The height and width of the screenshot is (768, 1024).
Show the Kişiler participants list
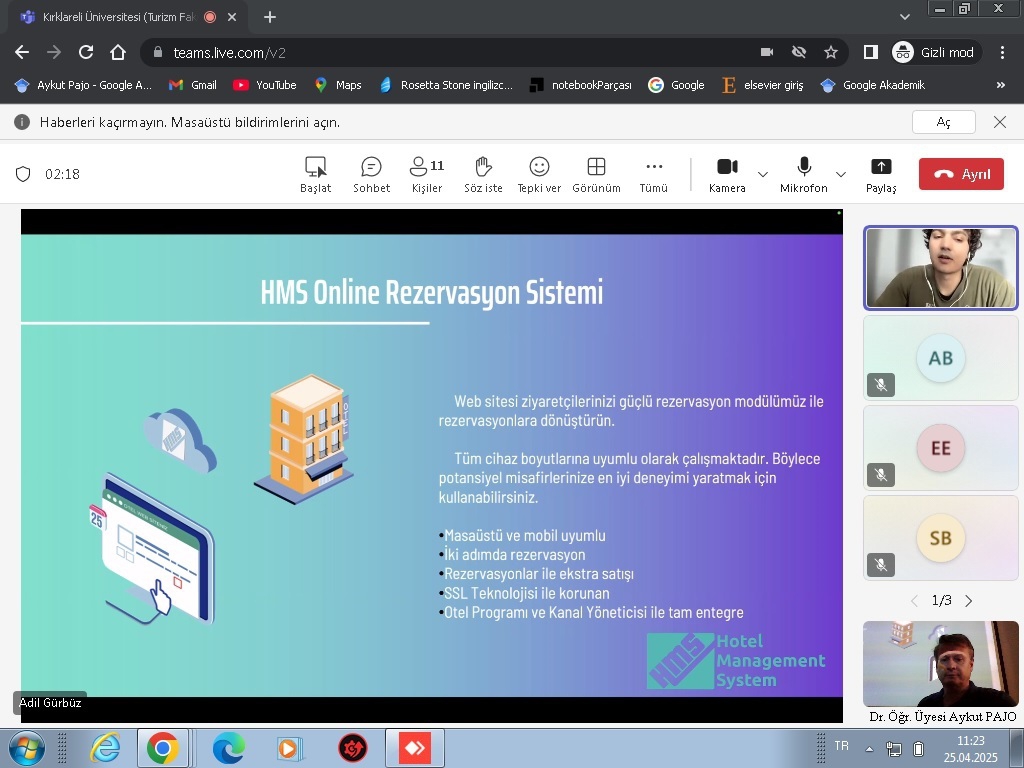tap(427, 174)
